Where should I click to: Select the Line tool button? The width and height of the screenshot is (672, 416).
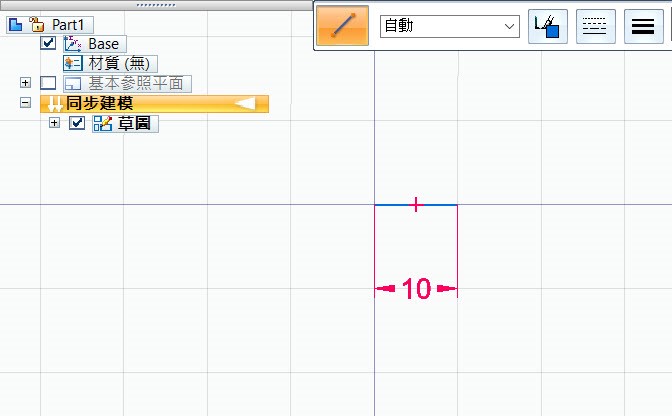342,26
